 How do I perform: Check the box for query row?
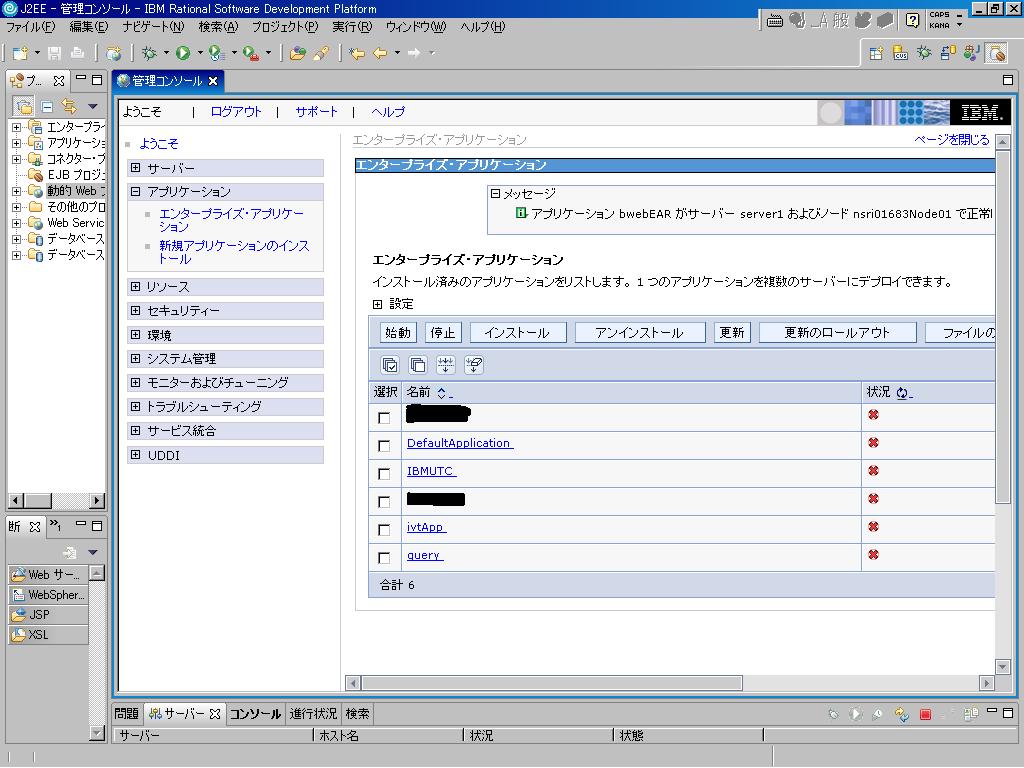[x=384, y=558]
